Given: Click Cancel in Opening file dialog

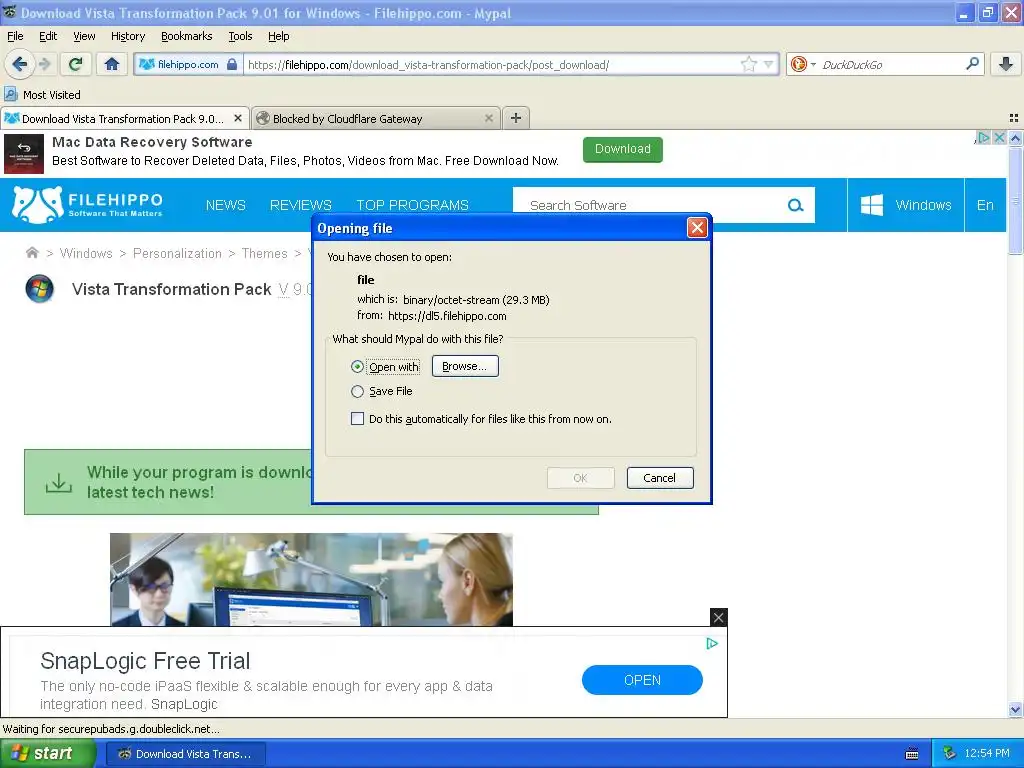Looking at the screenshot, I should coord(660,477).
